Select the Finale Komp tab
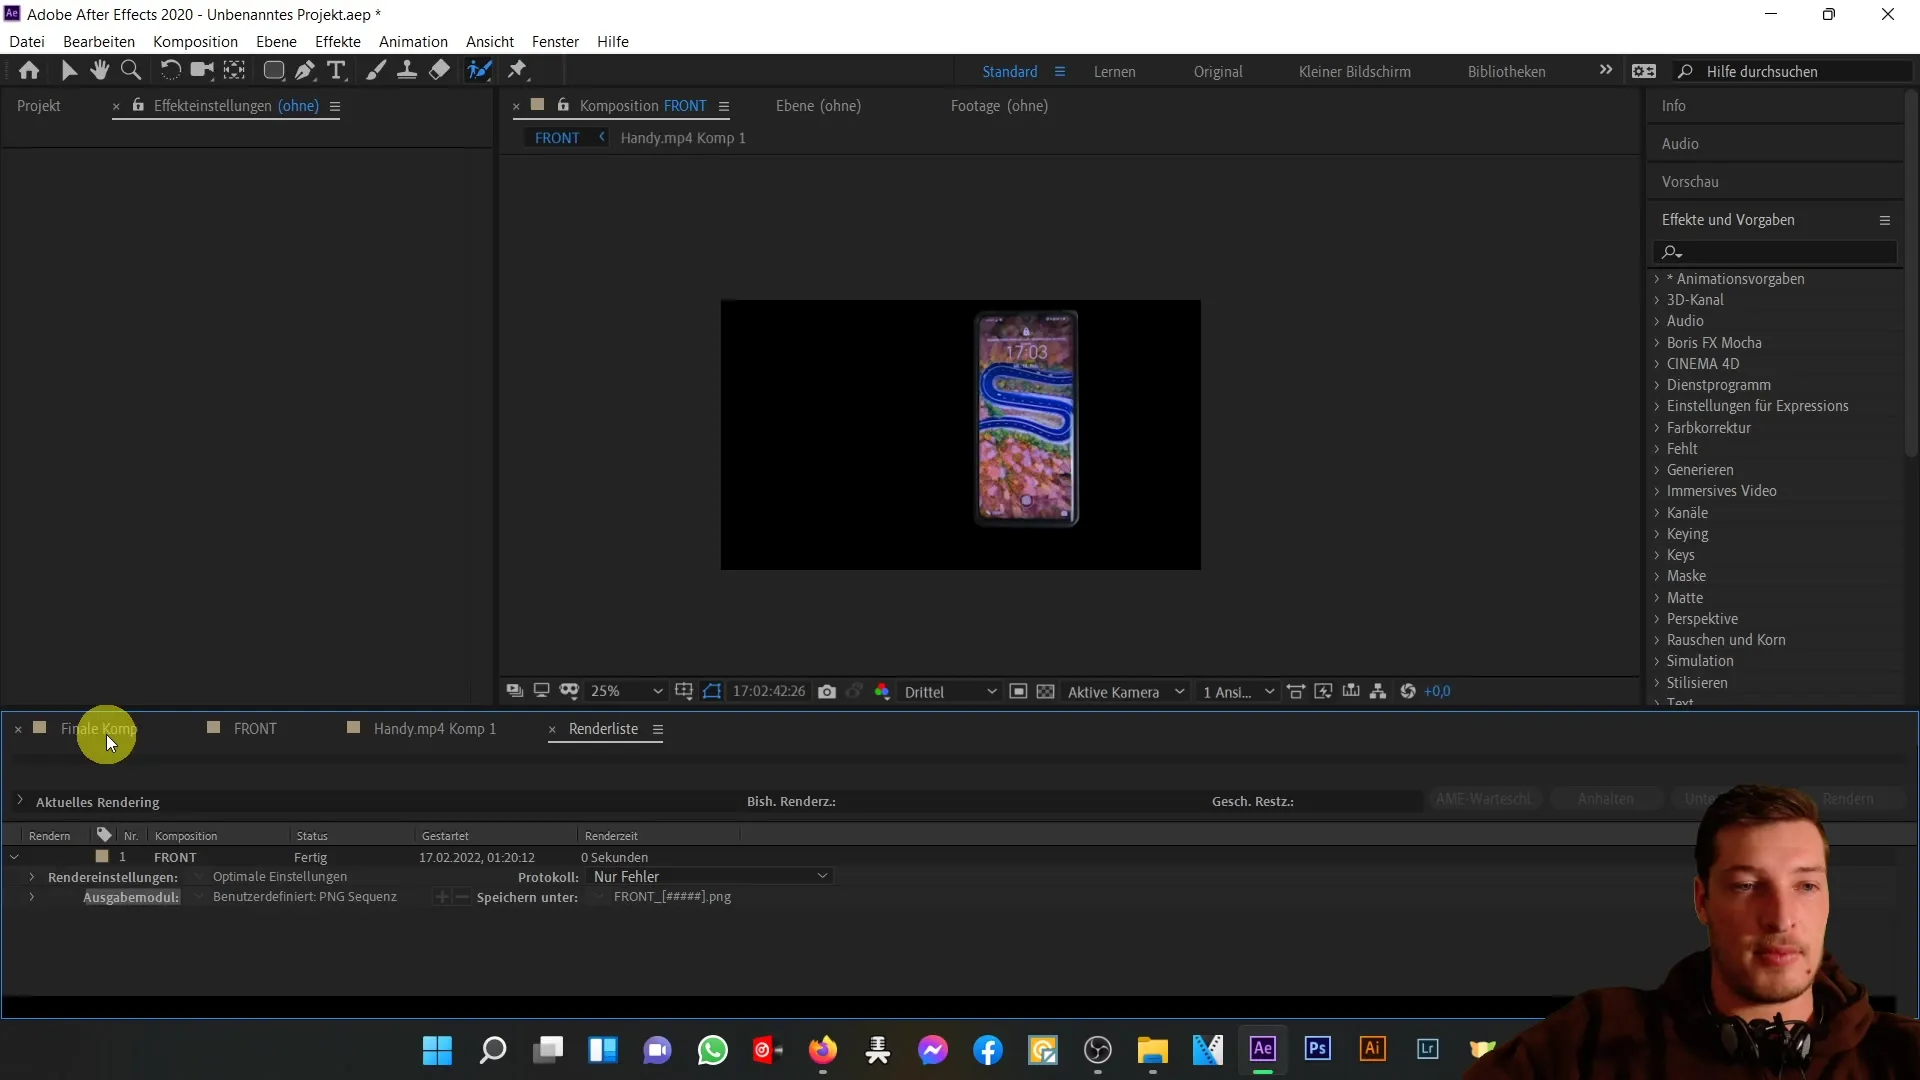1920x1080 pixels. point(100,728)
